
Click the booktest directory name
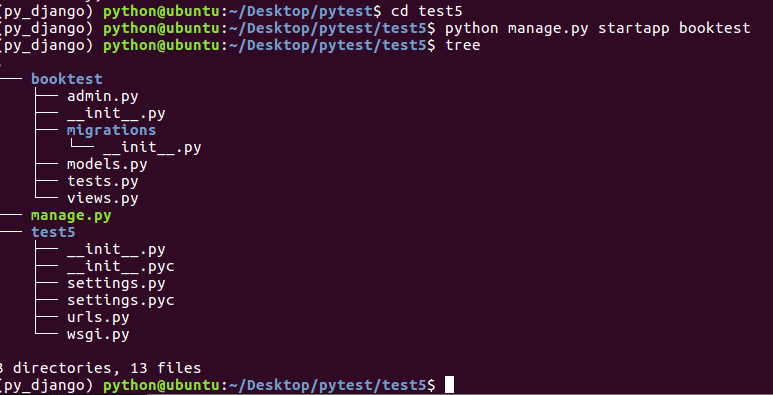pyautogui.click(x=67, y=79)
